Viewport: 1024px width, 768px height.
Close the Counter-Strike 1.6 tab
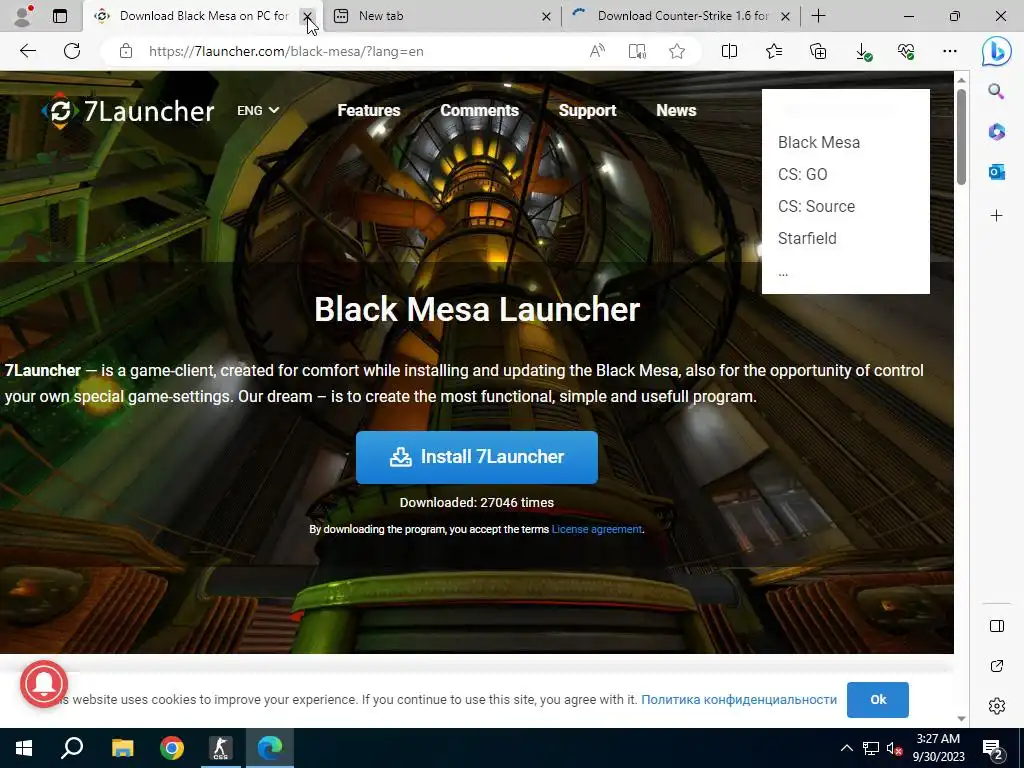[x=786, y=16]
